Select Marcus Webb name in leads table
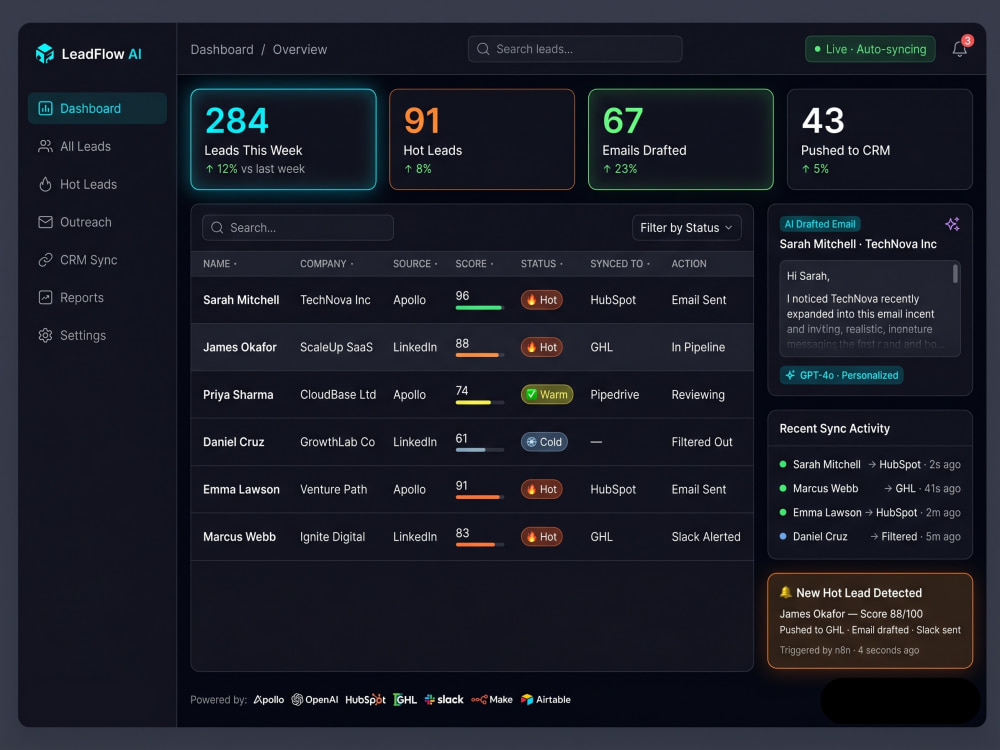Screen dimensions: 1000x750 pos(239,537)
